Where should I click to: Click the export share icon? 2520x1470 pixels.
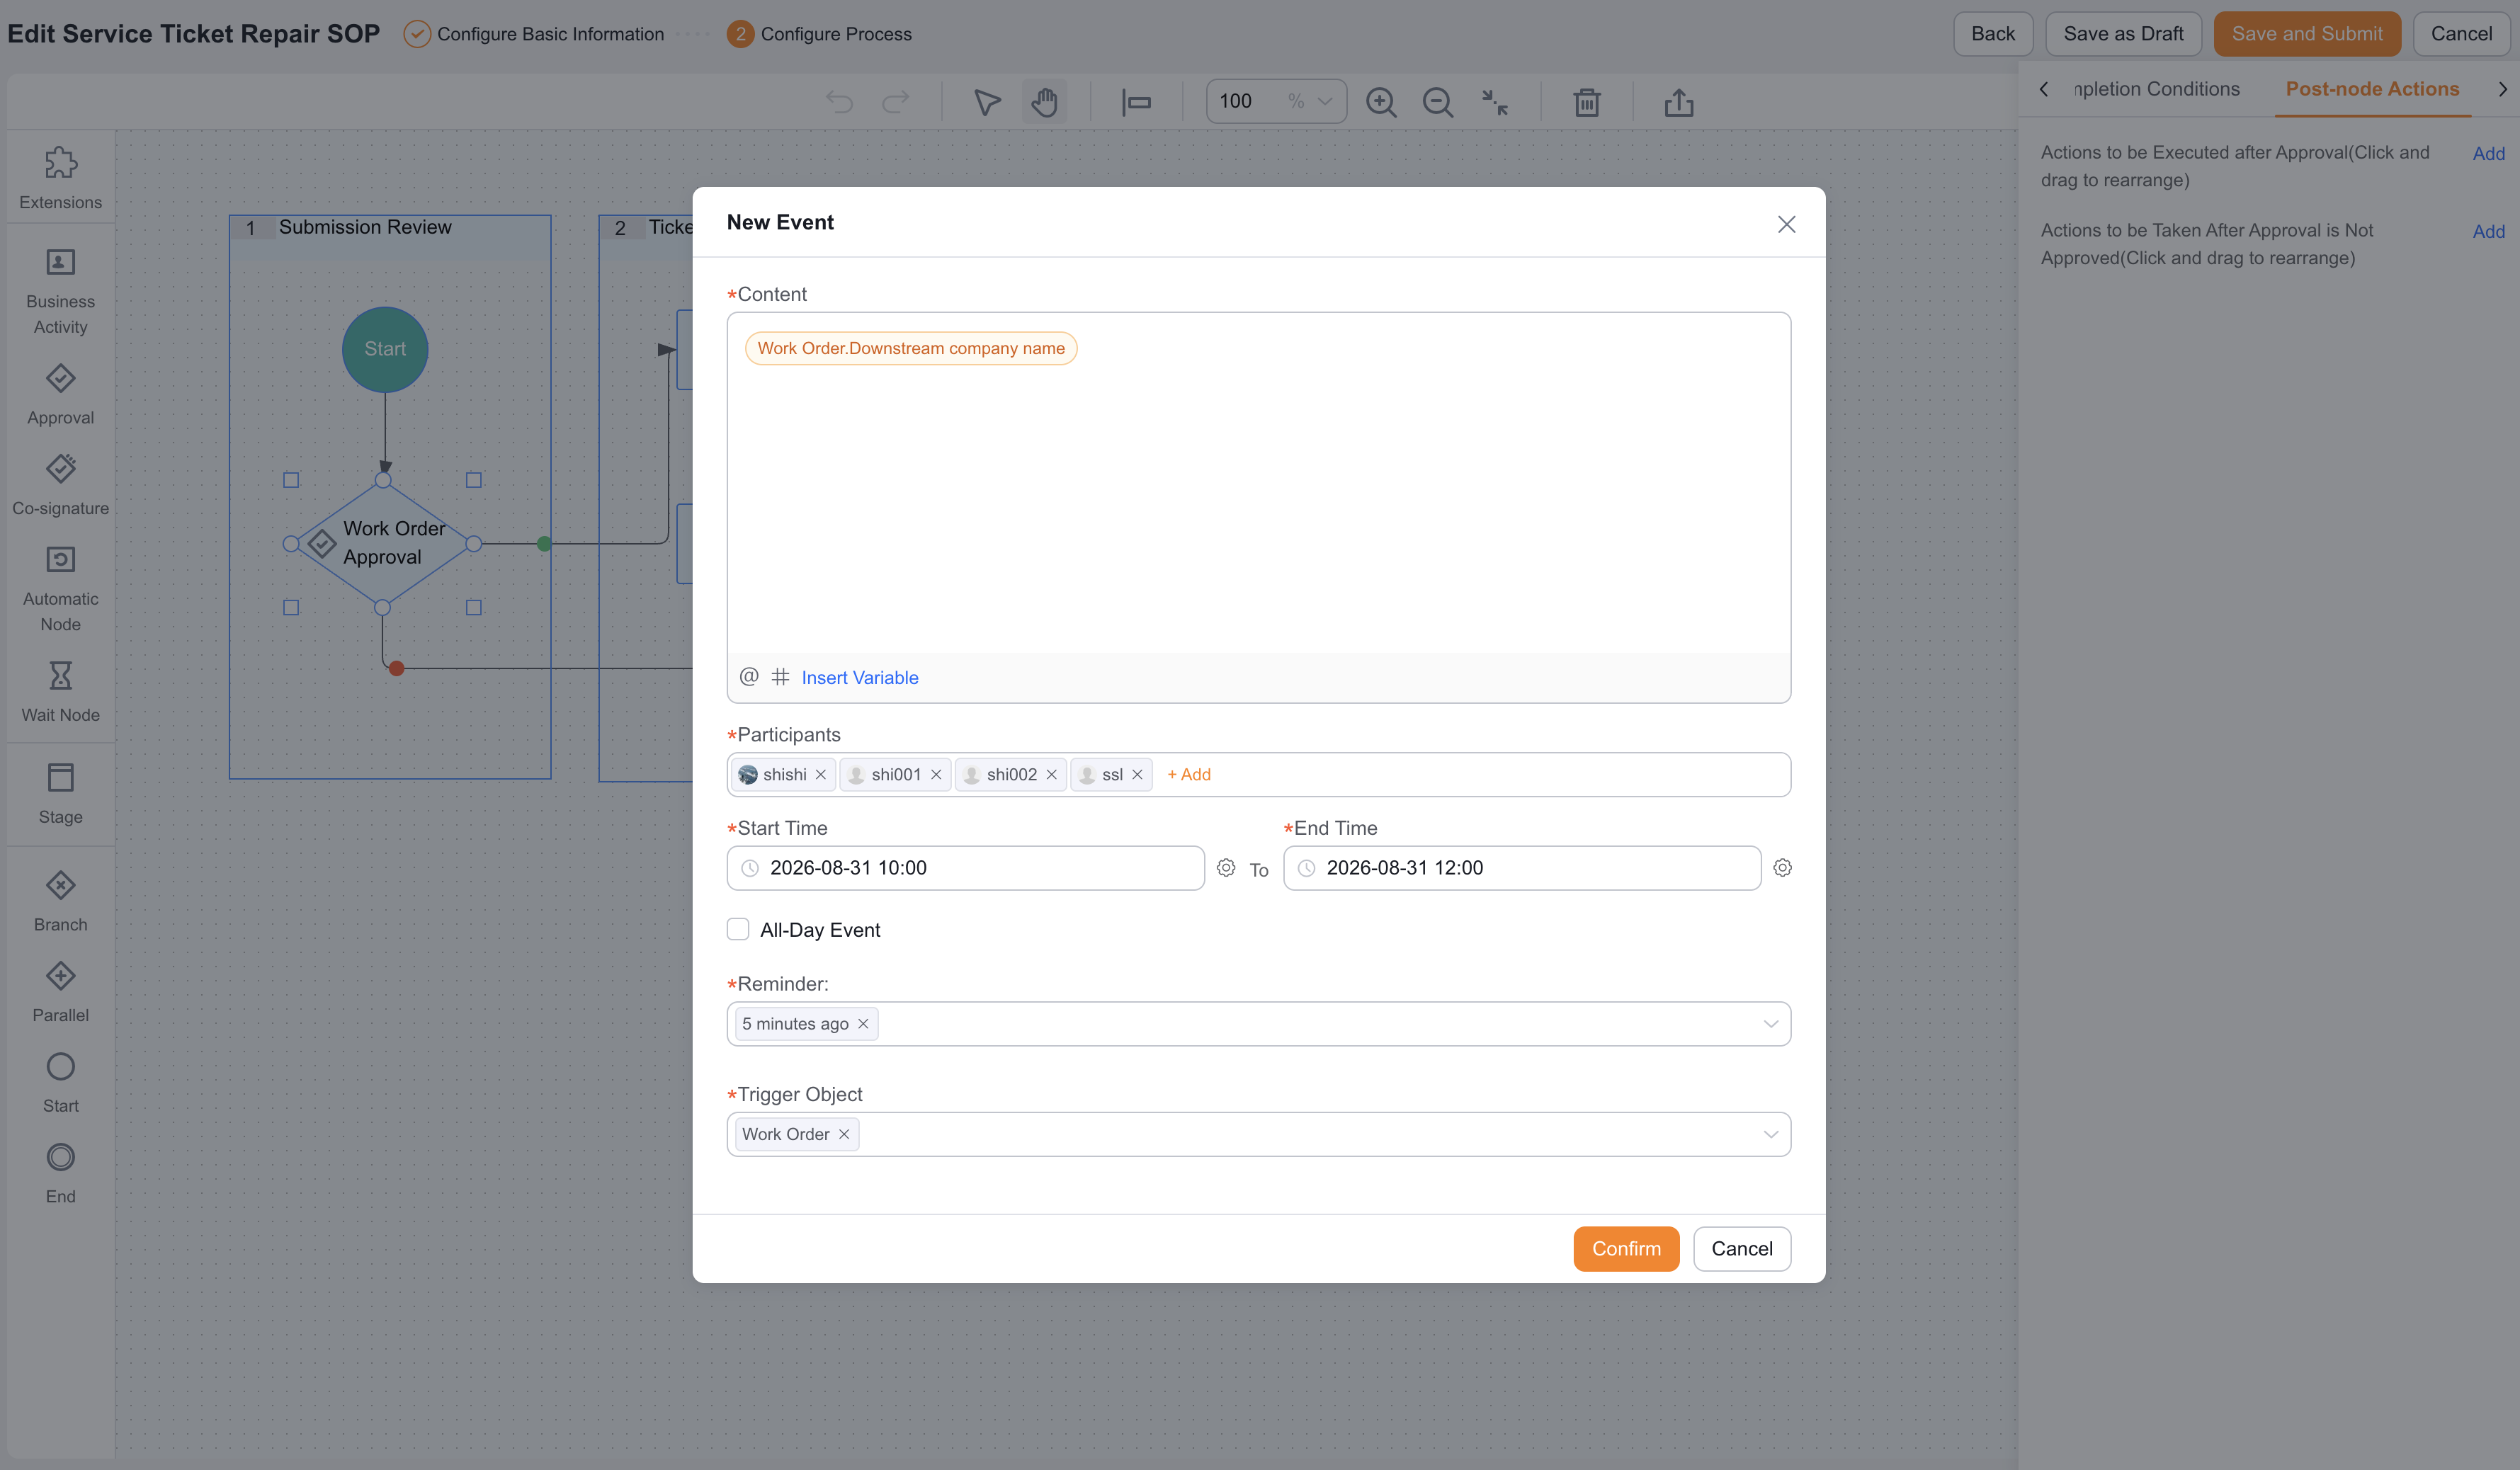click(x=1679, y=102)
